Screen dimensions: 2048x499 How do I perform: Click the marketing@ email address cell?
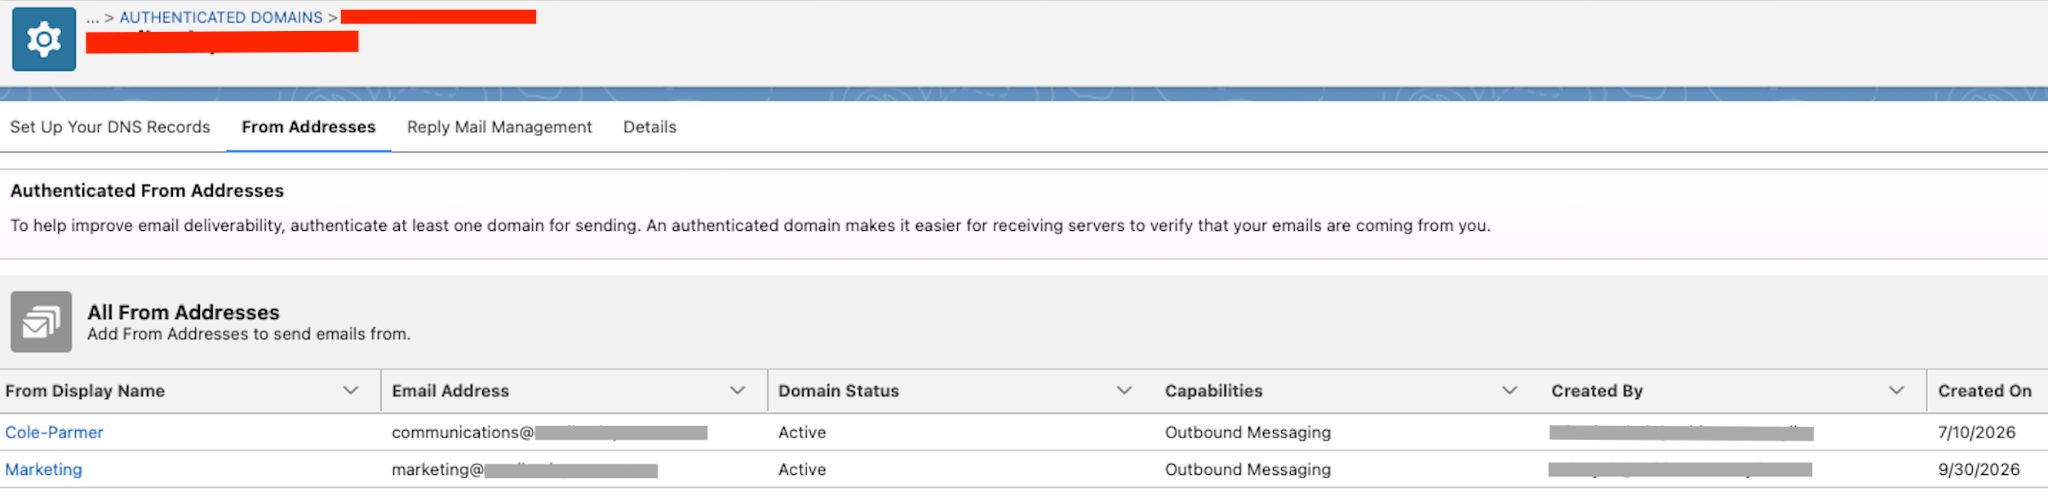point(524,469)
